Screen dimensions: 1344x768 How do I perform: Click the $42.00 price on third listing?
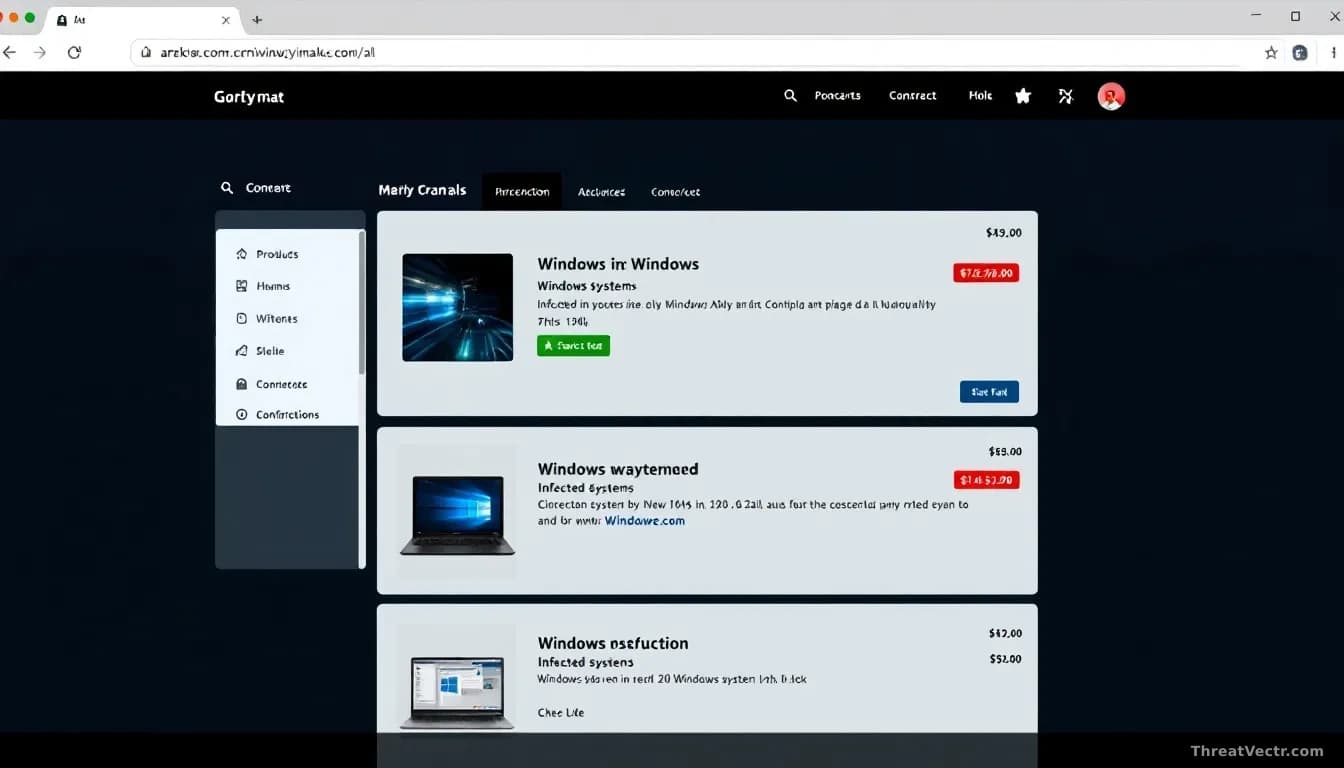(x=1005, y=633)
